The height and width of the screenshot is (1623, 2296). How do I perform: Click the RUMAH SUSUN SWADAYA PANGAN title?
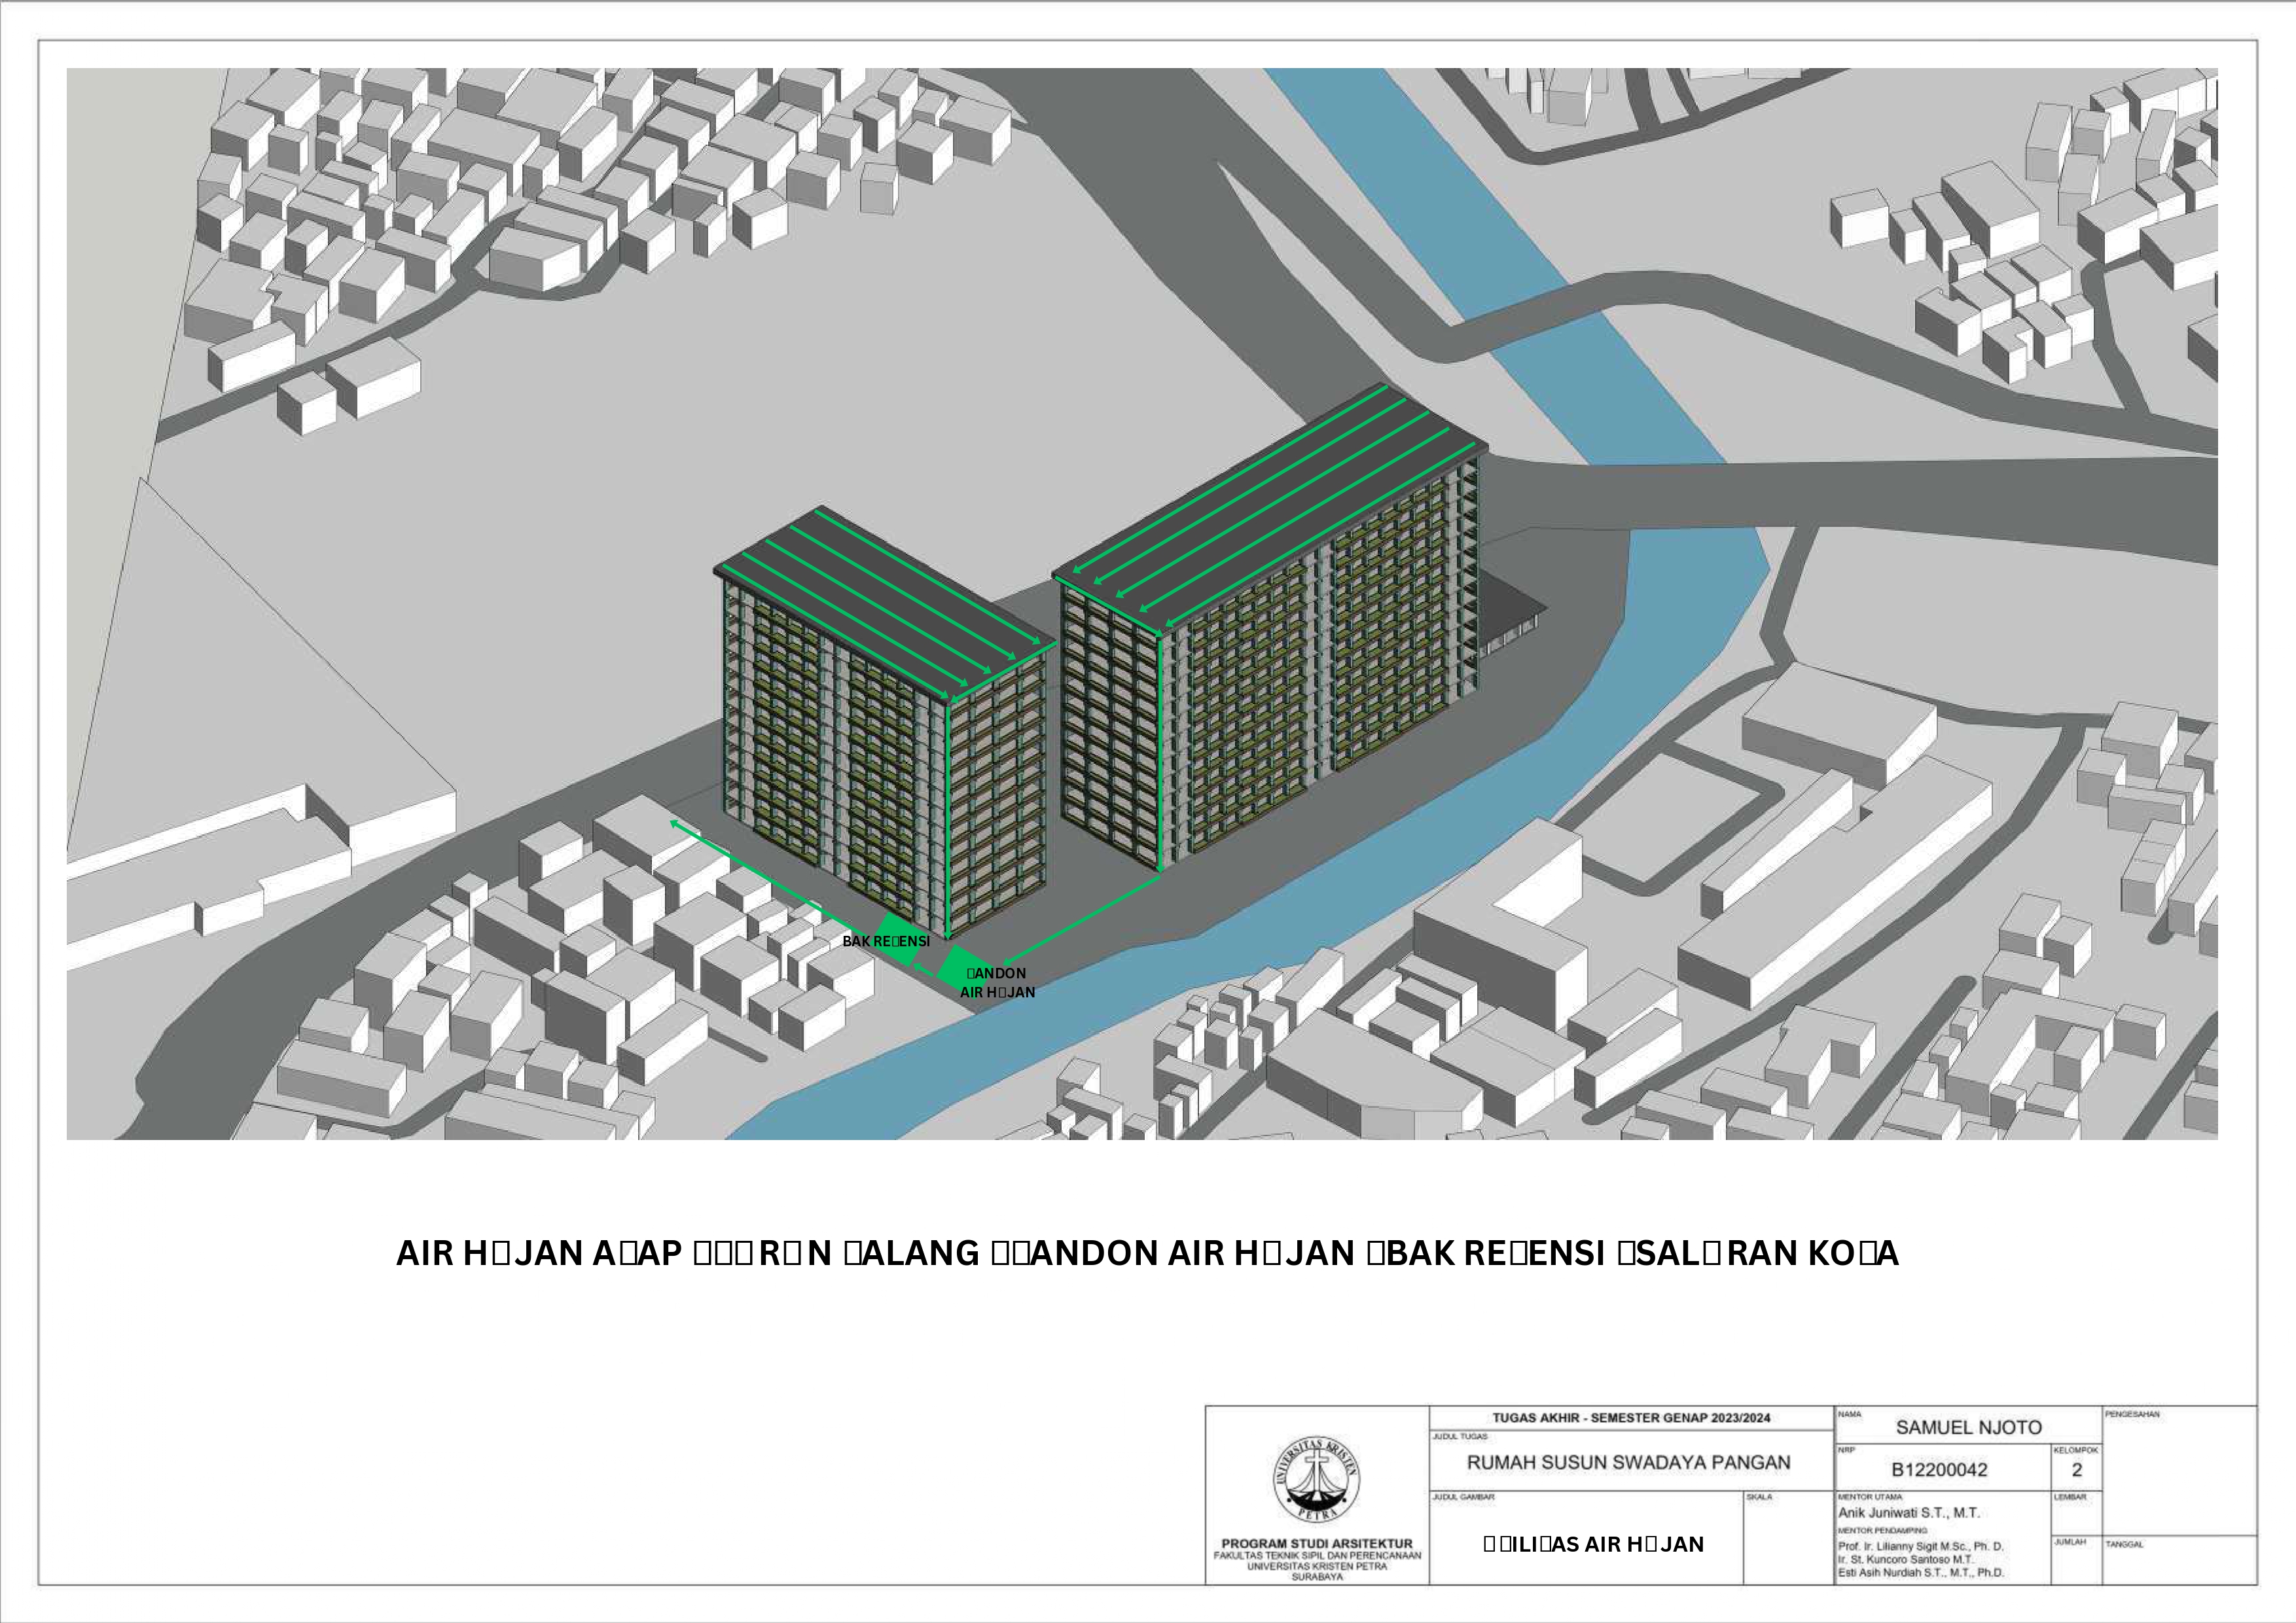[x=1628, y=1462]
